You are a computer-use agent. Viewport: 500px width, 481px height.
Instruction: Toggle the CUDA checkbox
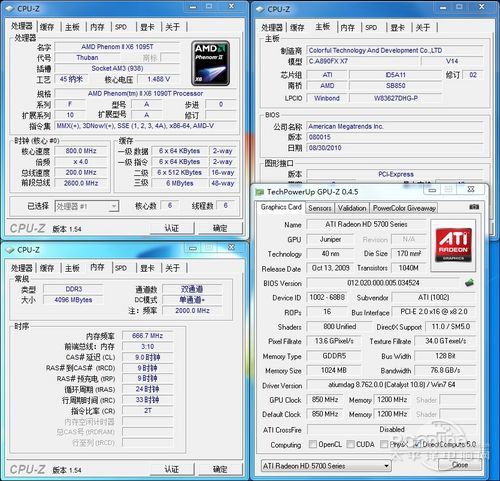pyautogui.click(x=350, y=444)
